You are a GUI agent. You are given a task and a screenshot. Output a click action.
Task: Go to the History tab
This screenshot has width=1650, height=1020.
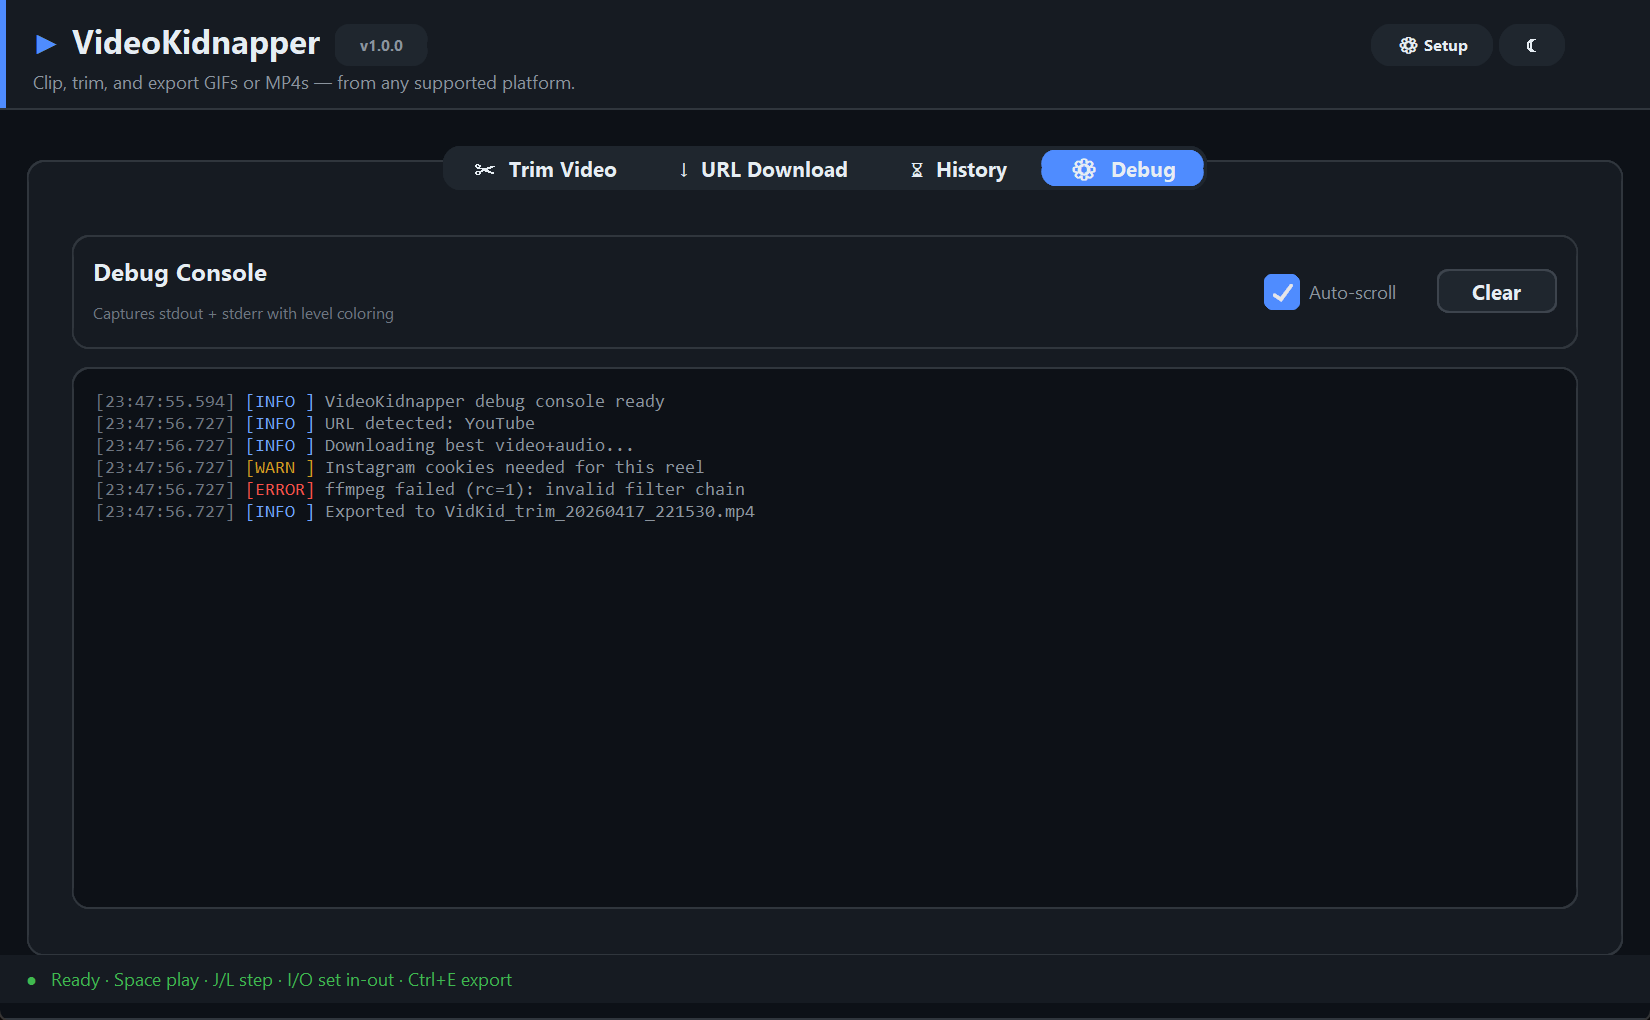957,169
